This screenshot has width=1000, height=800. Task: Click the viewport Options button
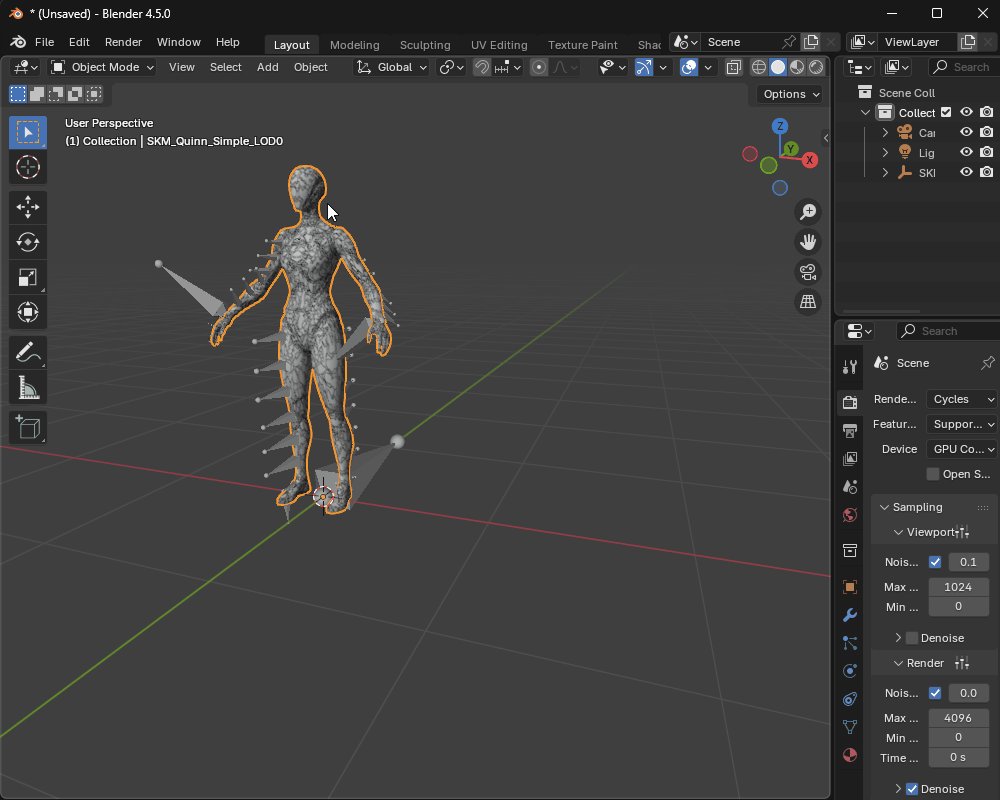[790, 94]
